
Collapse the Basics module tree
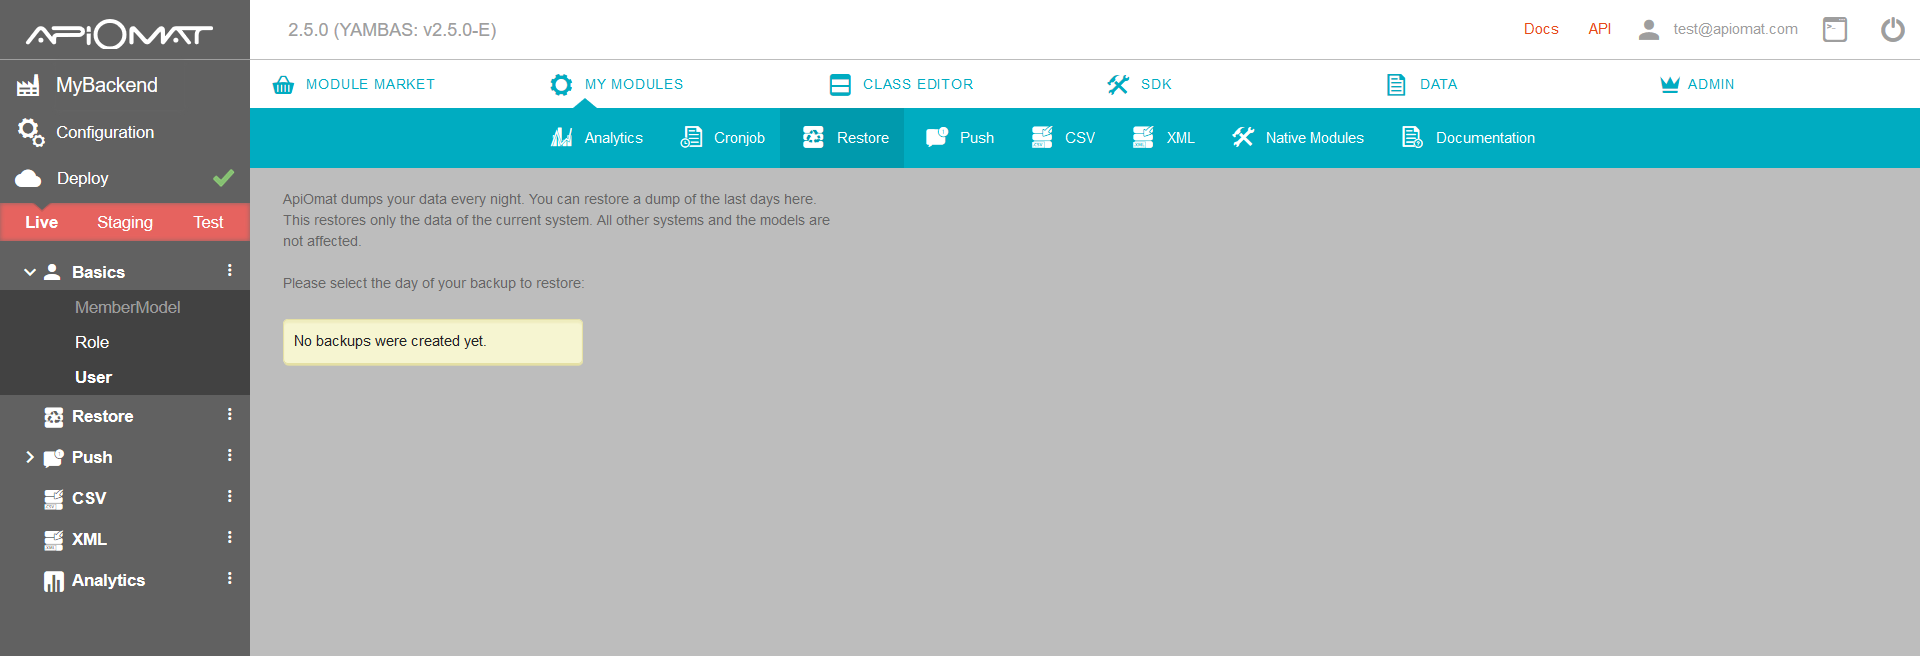[30, 272]
